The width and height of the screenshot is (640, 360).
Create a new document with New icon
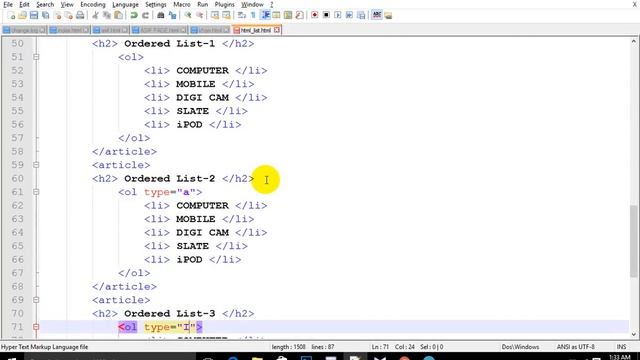(11, 16)
